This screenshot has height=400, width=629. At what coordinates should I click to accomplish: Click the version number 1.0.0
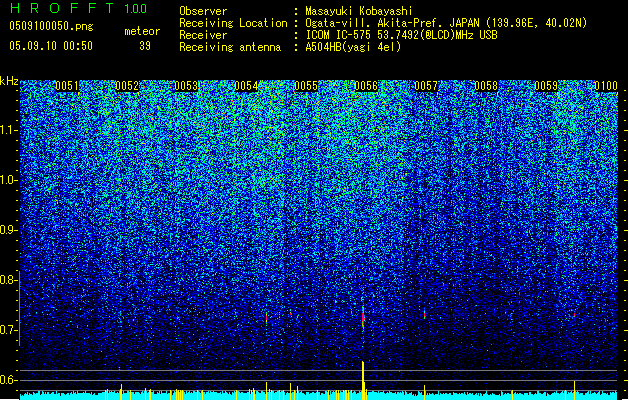click(135, 9)
